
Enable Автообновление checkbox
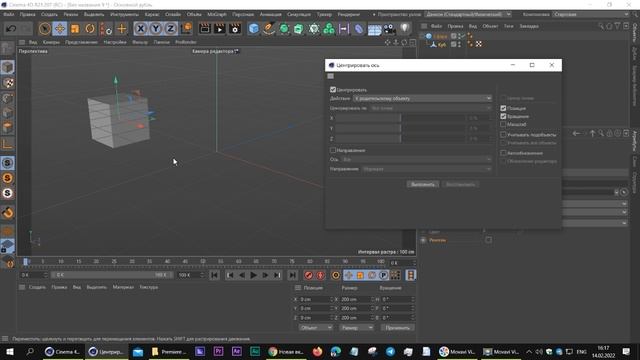coord(503,153)
